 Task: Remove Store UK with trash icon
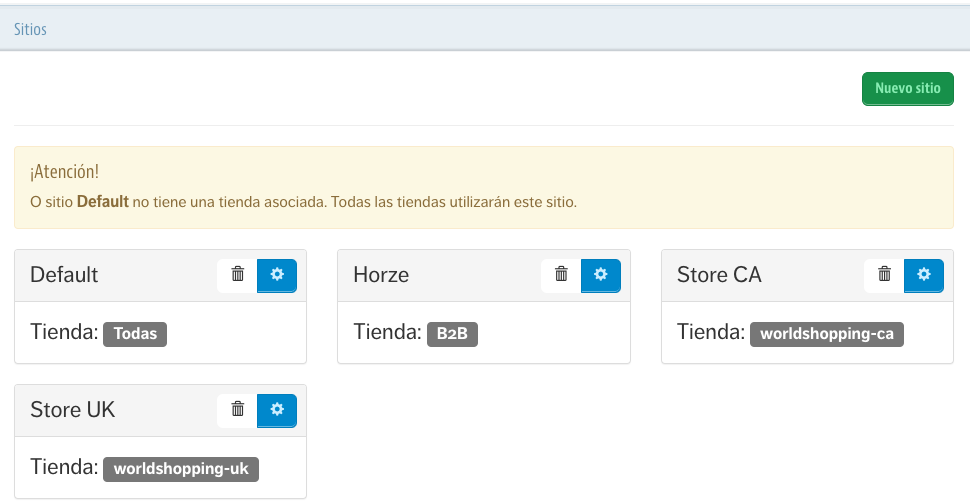coord(237,409)
